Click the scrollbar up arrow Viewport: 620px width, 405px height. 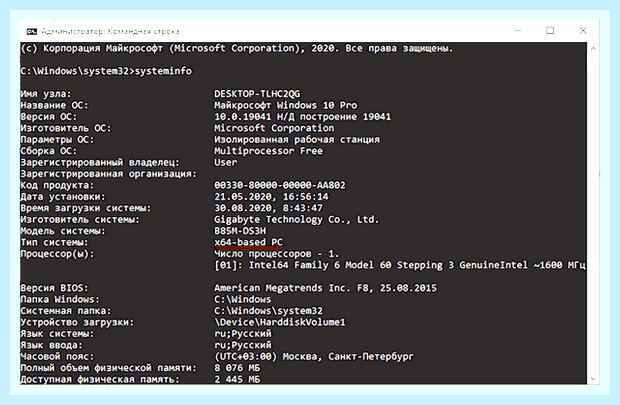tap(593, 49)
